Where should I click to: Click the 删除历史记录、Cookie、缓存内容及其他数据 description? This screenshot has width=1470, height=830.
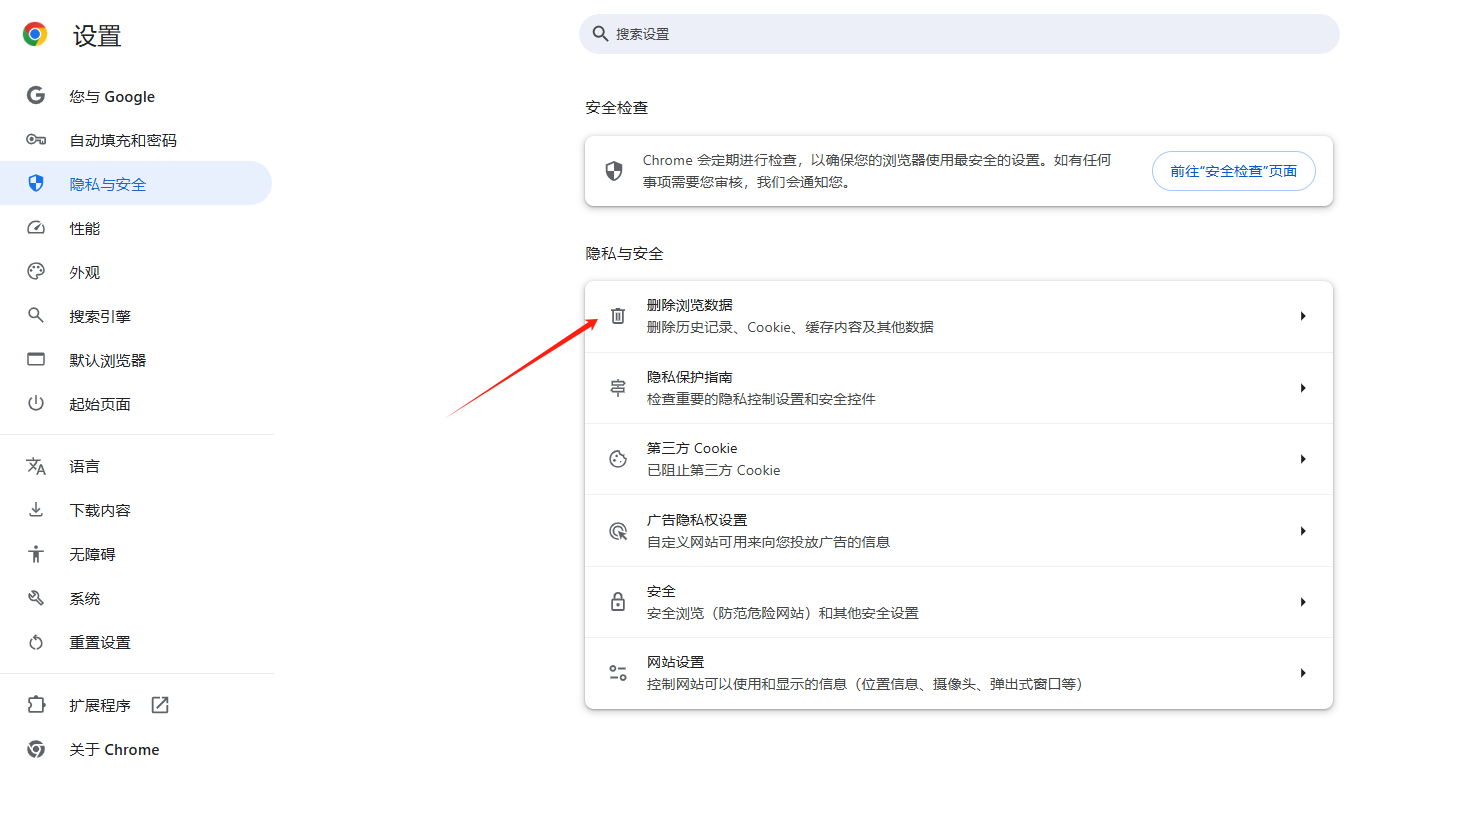pyautogui.click(x=790, y=327)
